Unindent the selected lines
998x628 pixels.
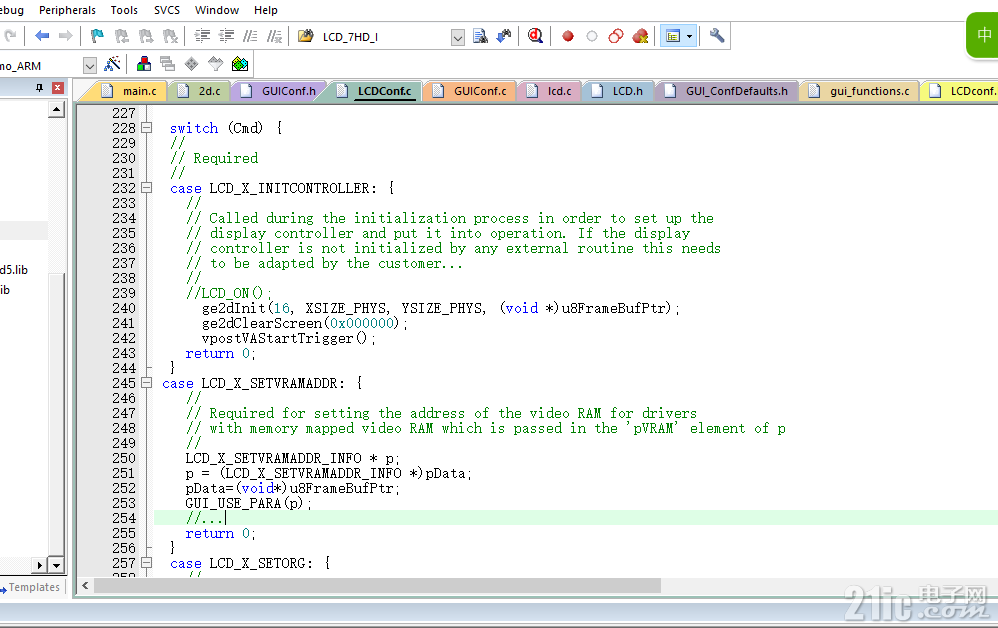pyautogui.click(x=226, y=36)
